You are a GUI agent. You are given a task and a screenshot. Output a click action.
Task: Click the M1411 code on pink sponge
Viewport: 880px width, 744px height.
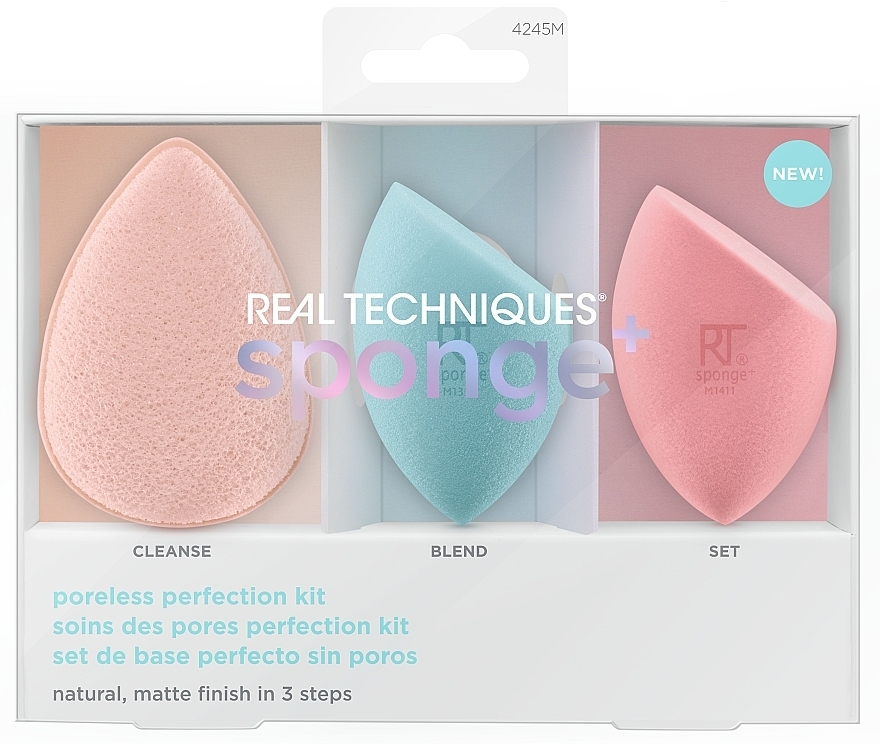[717, 391]
